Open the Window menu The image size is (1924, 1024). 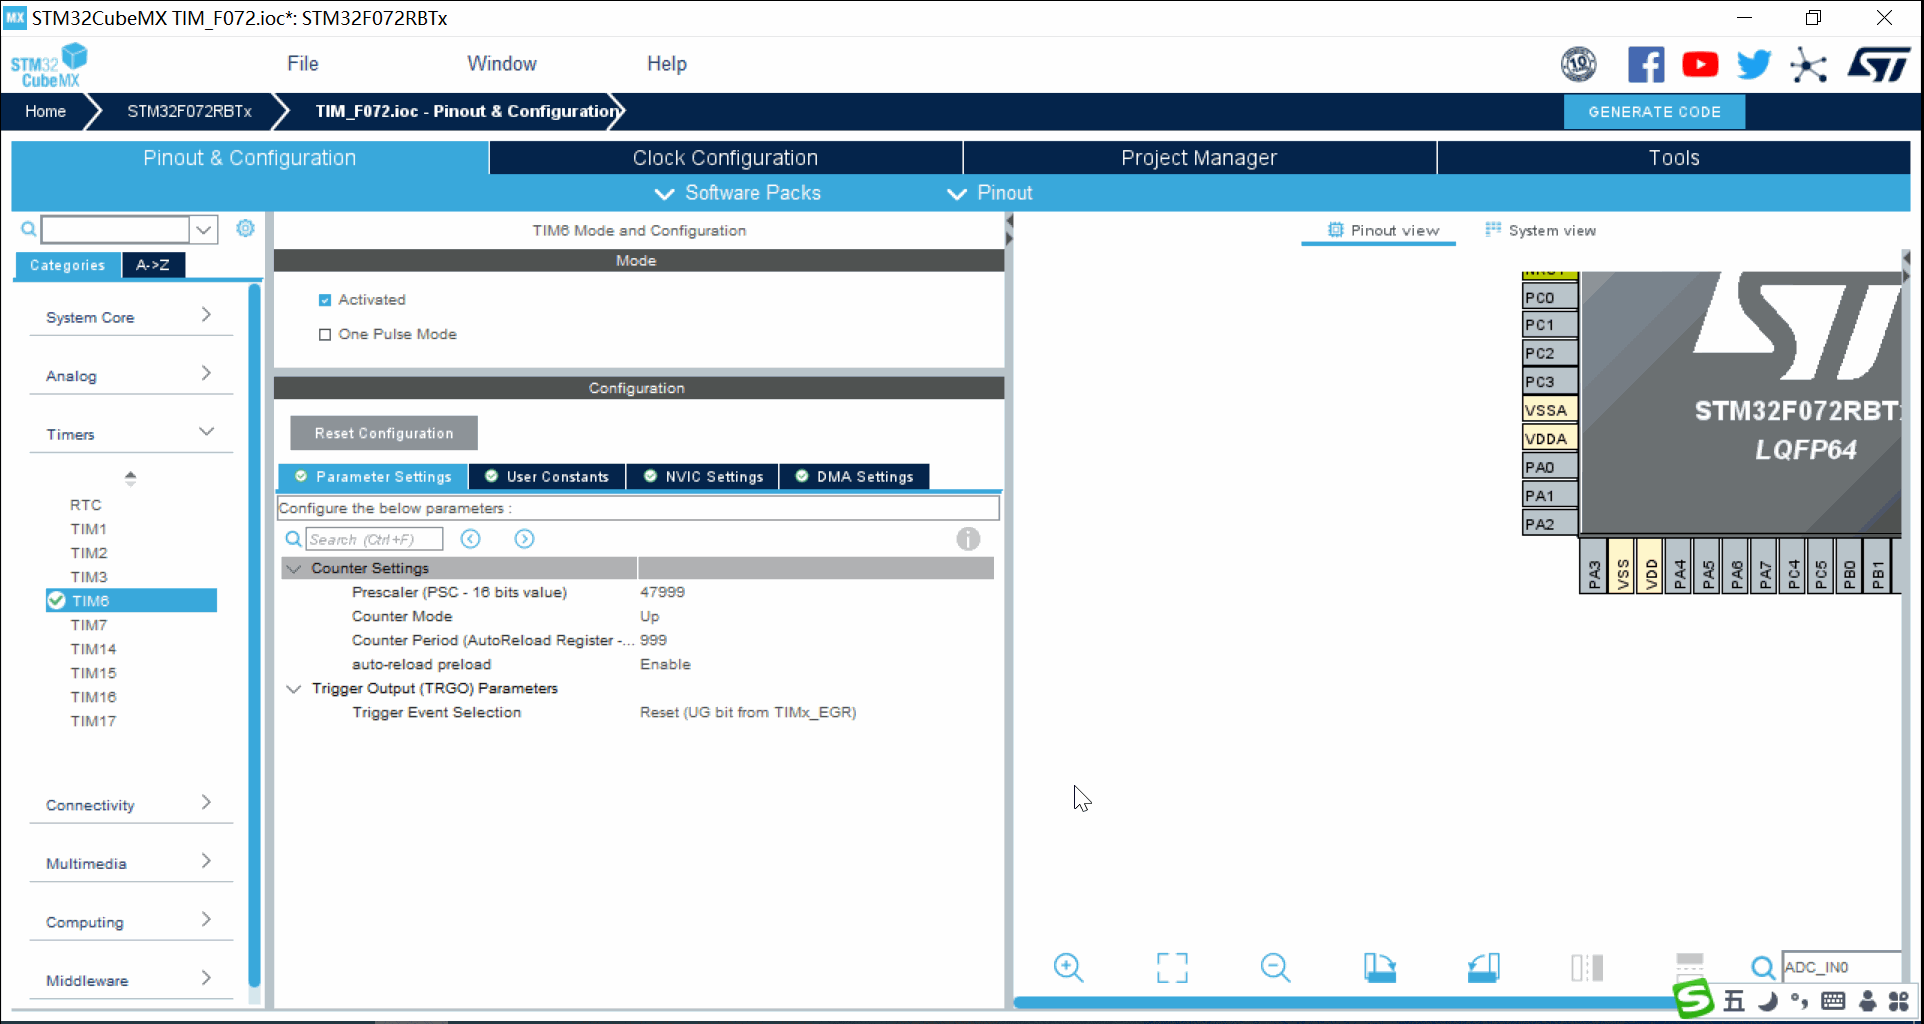(x=502, y=64)
